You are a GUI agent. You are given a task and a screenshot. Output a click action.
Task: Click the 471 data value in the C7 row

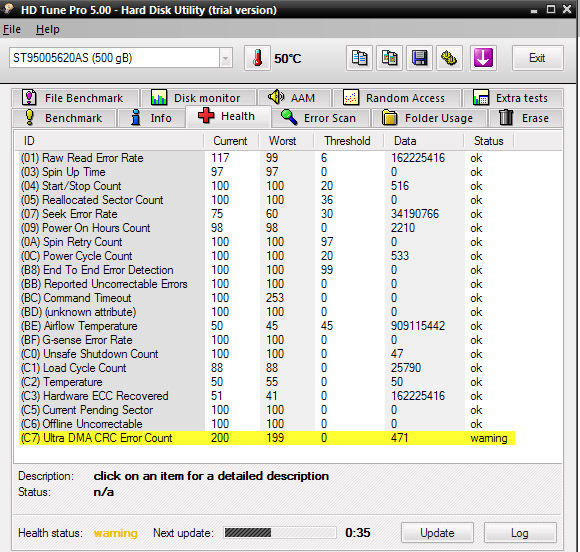click(399, 438)
